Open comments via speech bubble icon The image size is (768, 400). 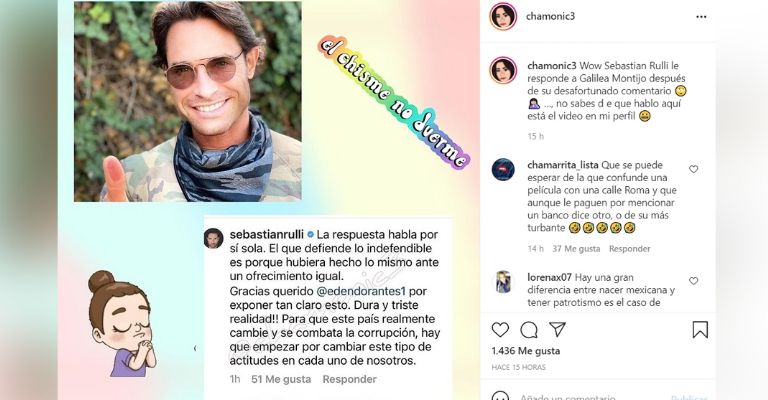[x=529, y=330]
